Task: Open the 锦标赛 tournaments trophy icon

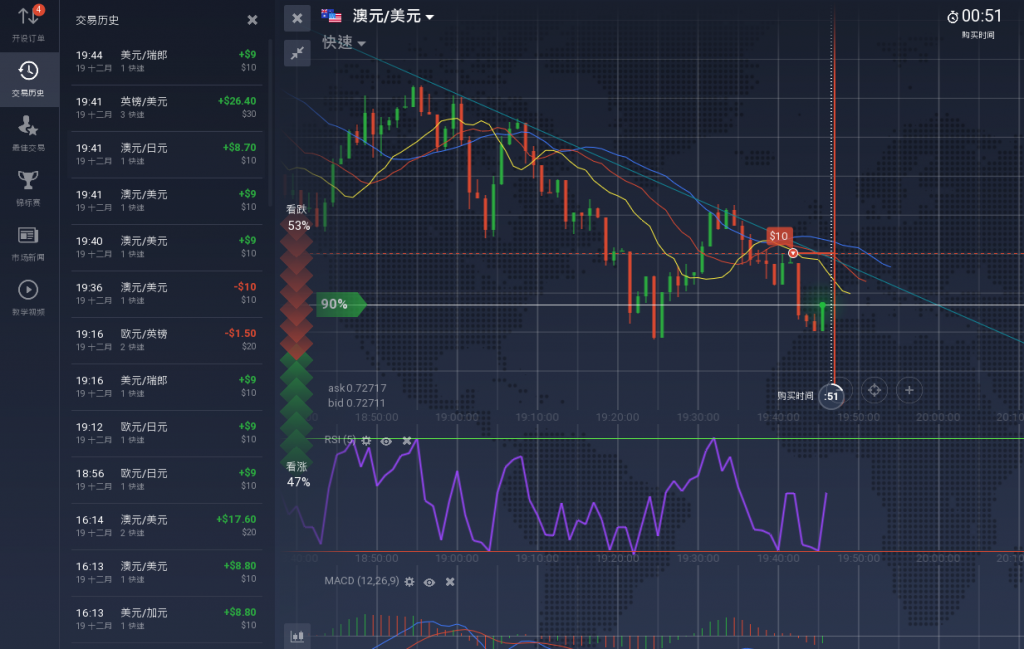Action: point(29,187)
